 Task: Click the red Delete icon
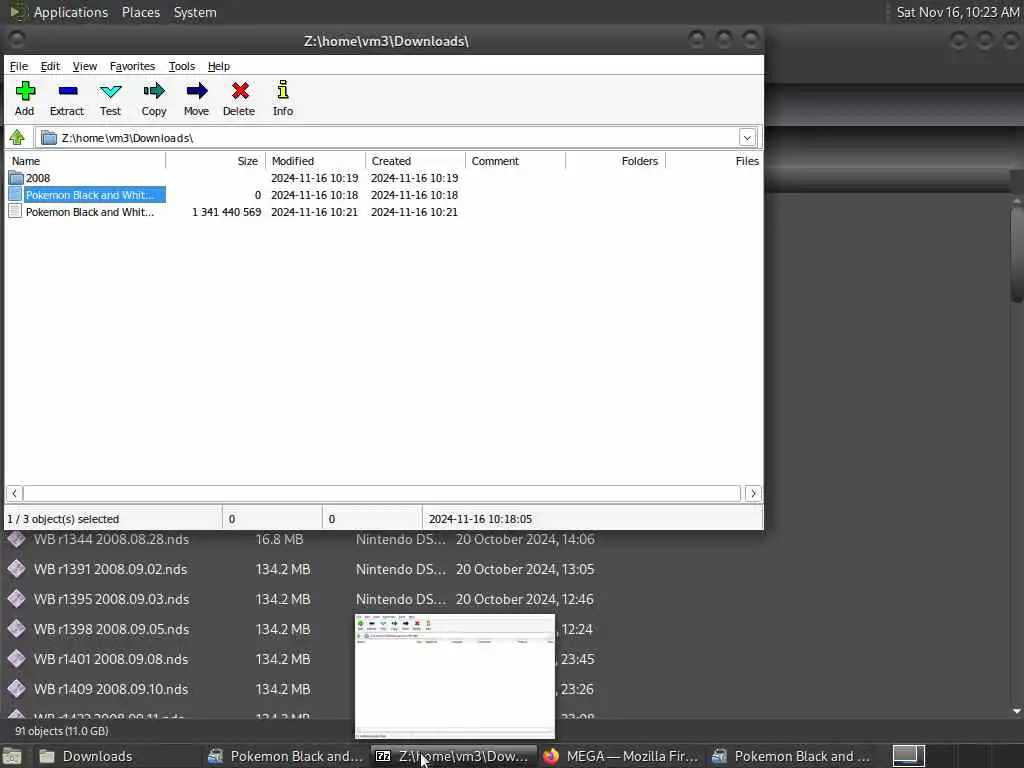pyautogui.click(x=240, y=91)
